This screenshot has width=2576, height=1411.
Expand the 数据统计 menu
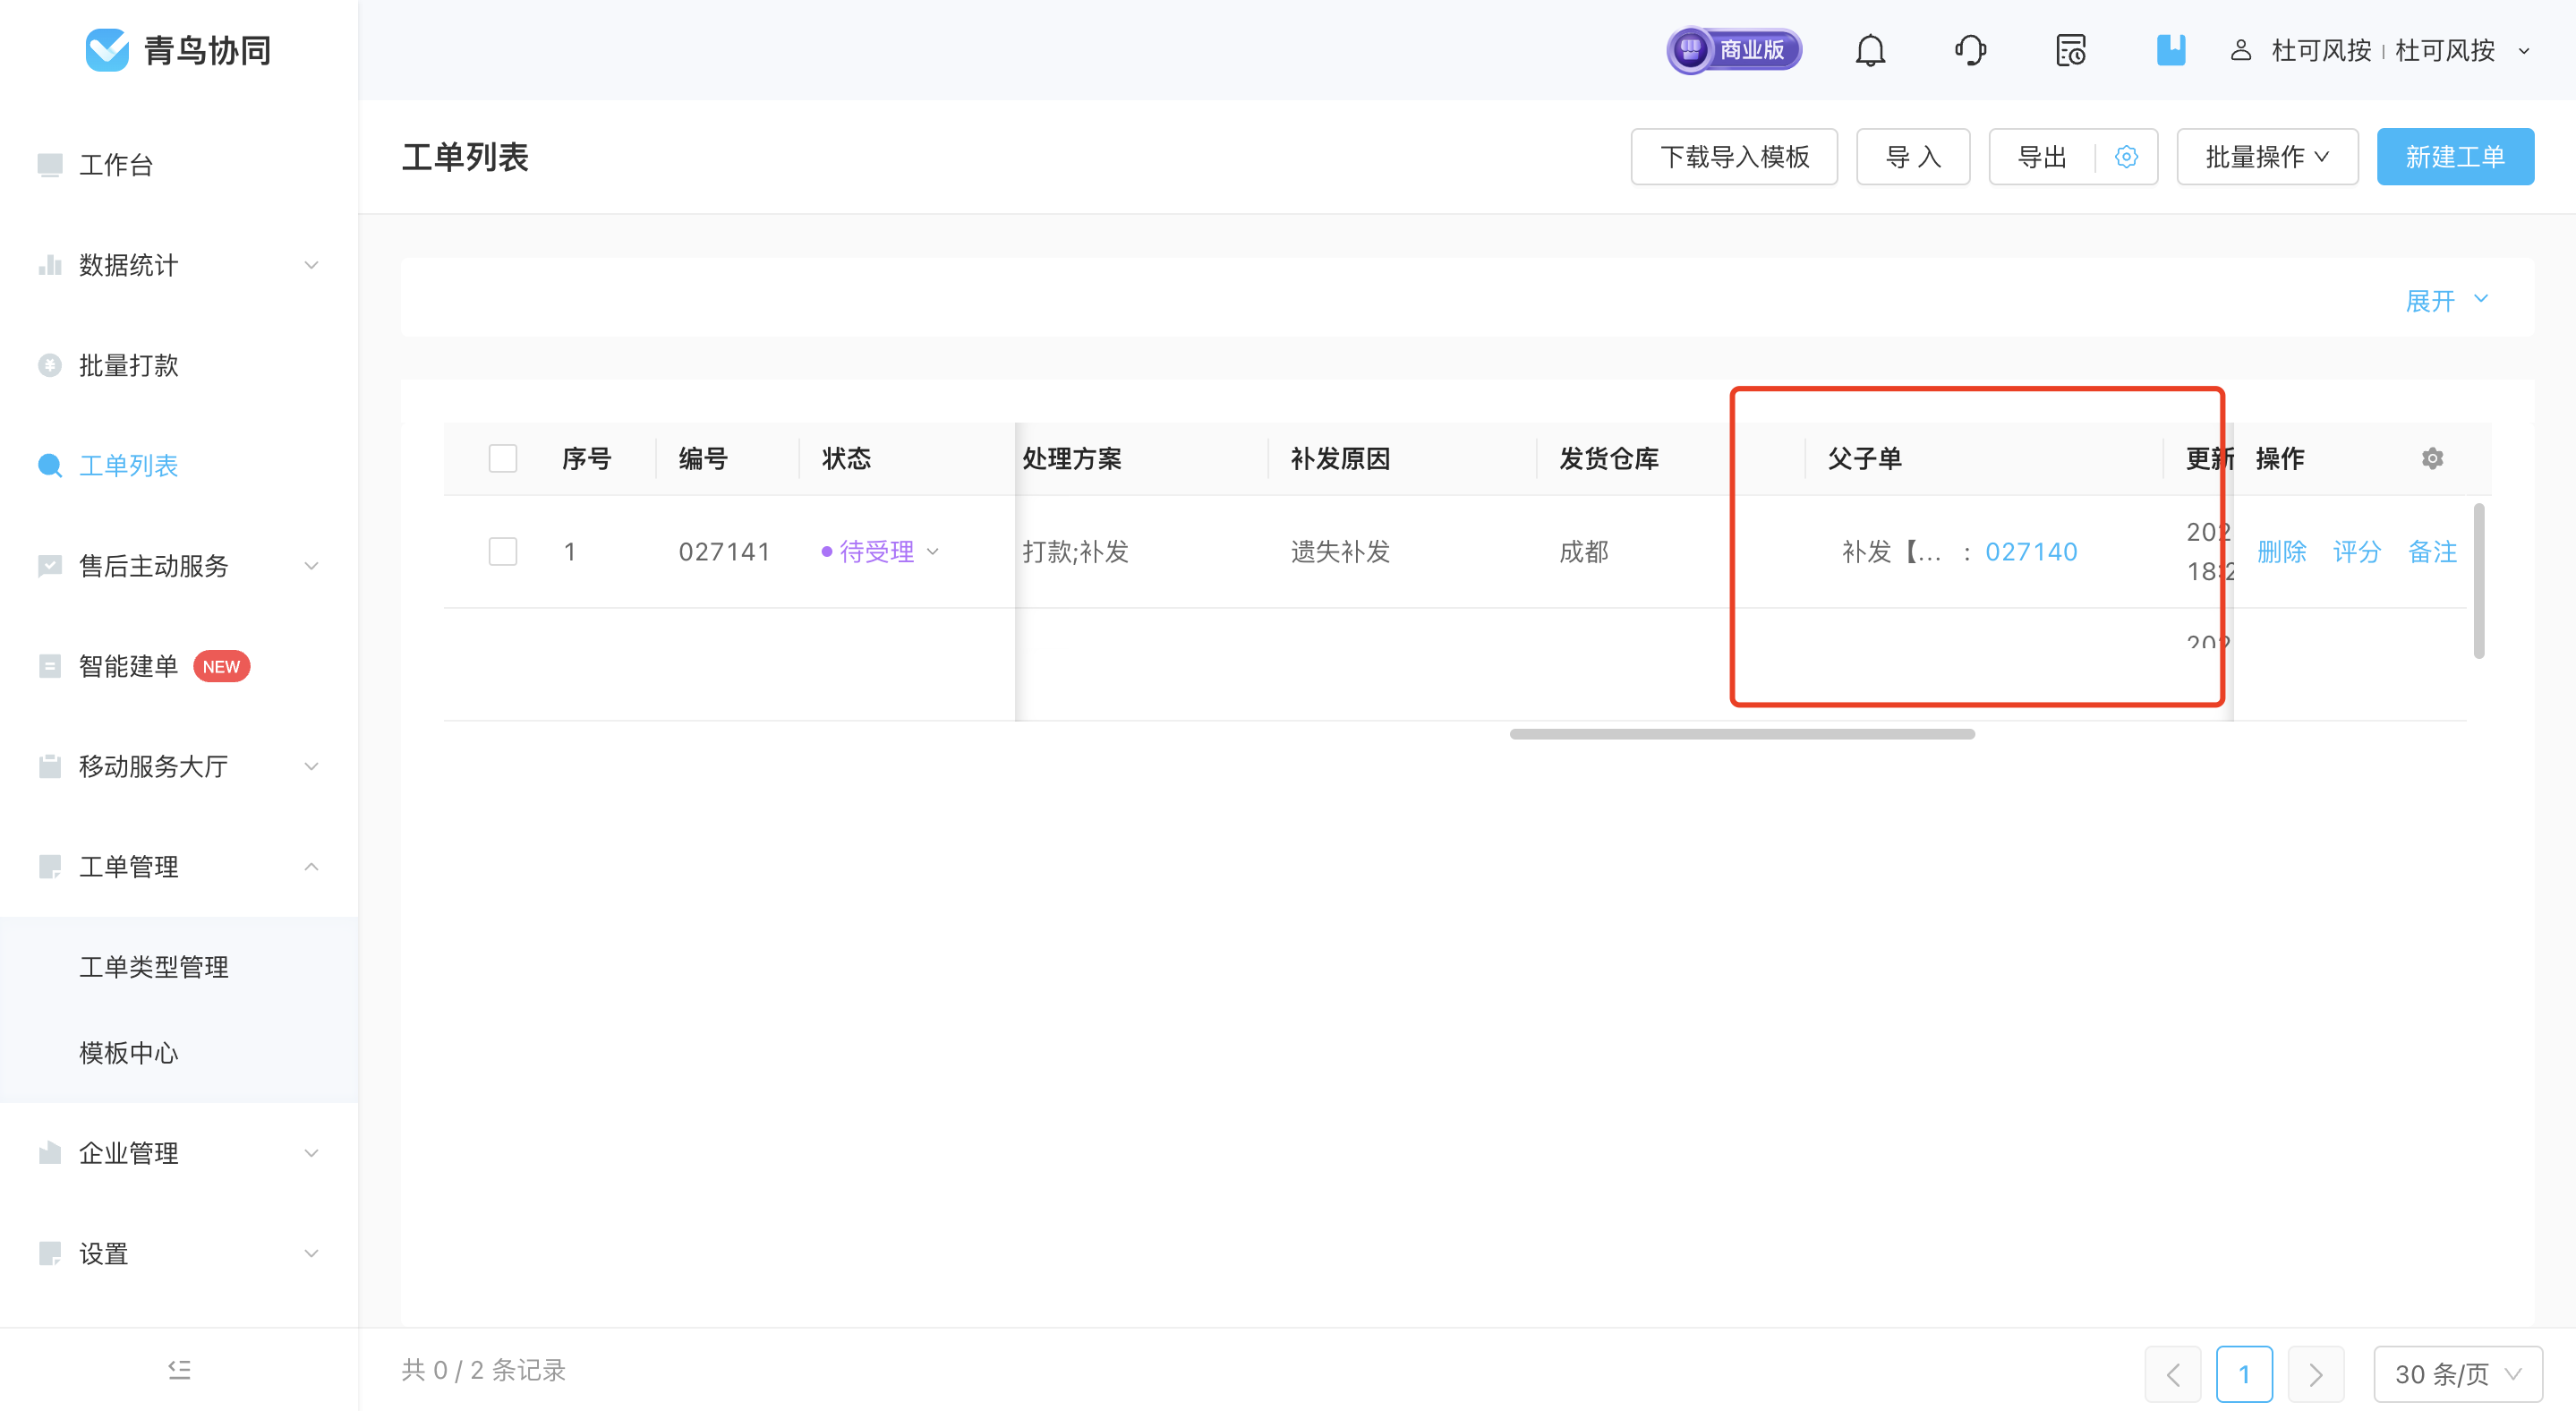[311, 265]
